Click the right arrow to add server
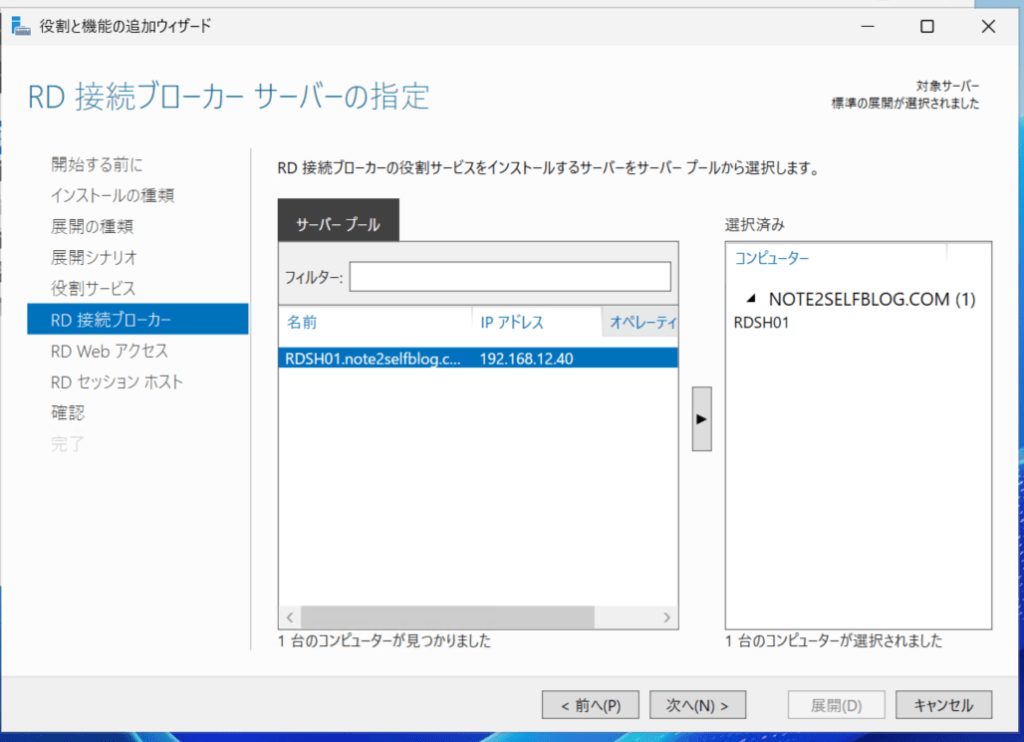 click(701, 418)
